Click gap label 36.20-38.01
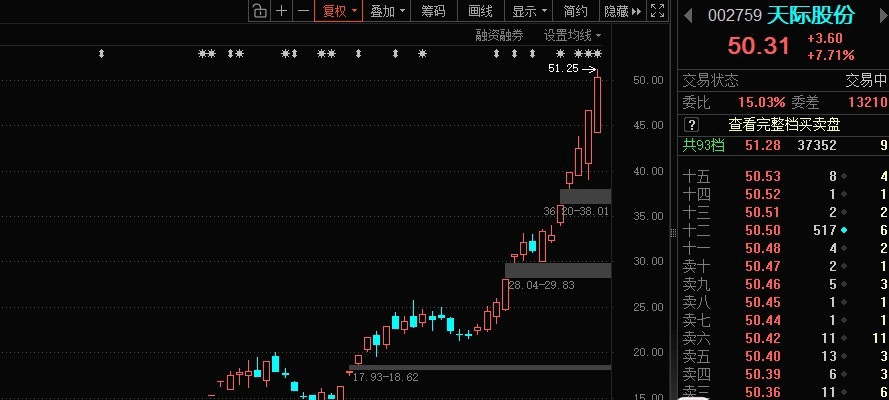 576,211
